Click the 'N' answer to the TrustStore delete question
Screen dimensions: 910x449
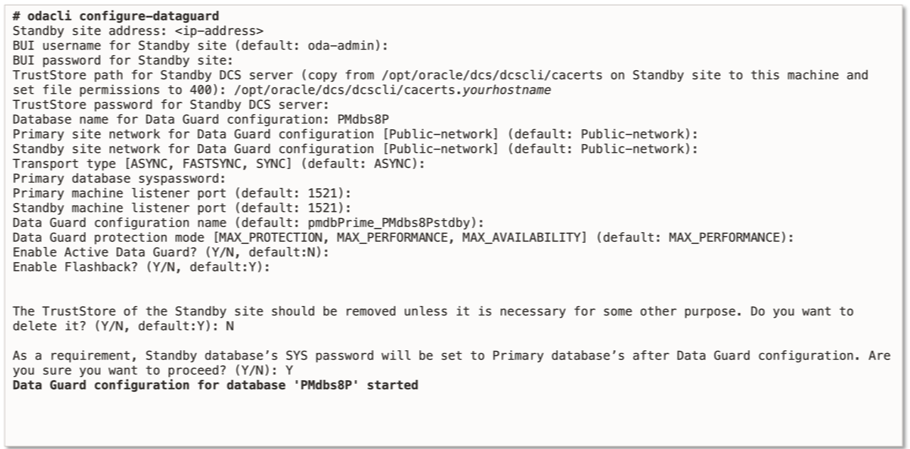coord(230,325)
